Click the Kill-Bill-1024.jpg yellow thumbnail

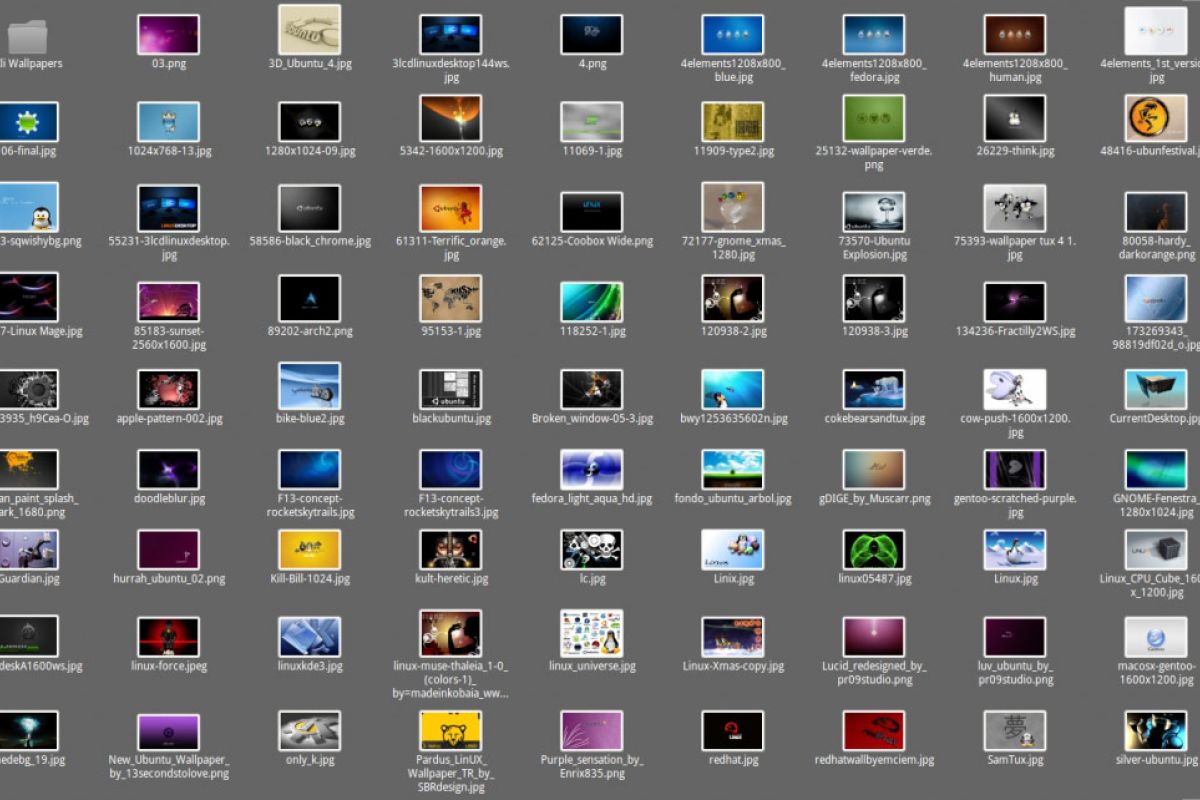tap(309, 549)
